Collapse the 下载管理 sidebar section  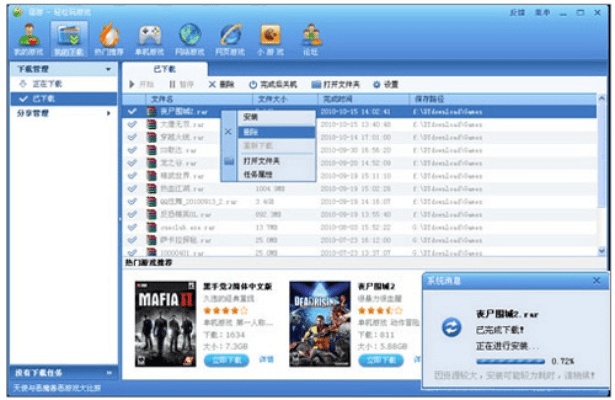109,68
